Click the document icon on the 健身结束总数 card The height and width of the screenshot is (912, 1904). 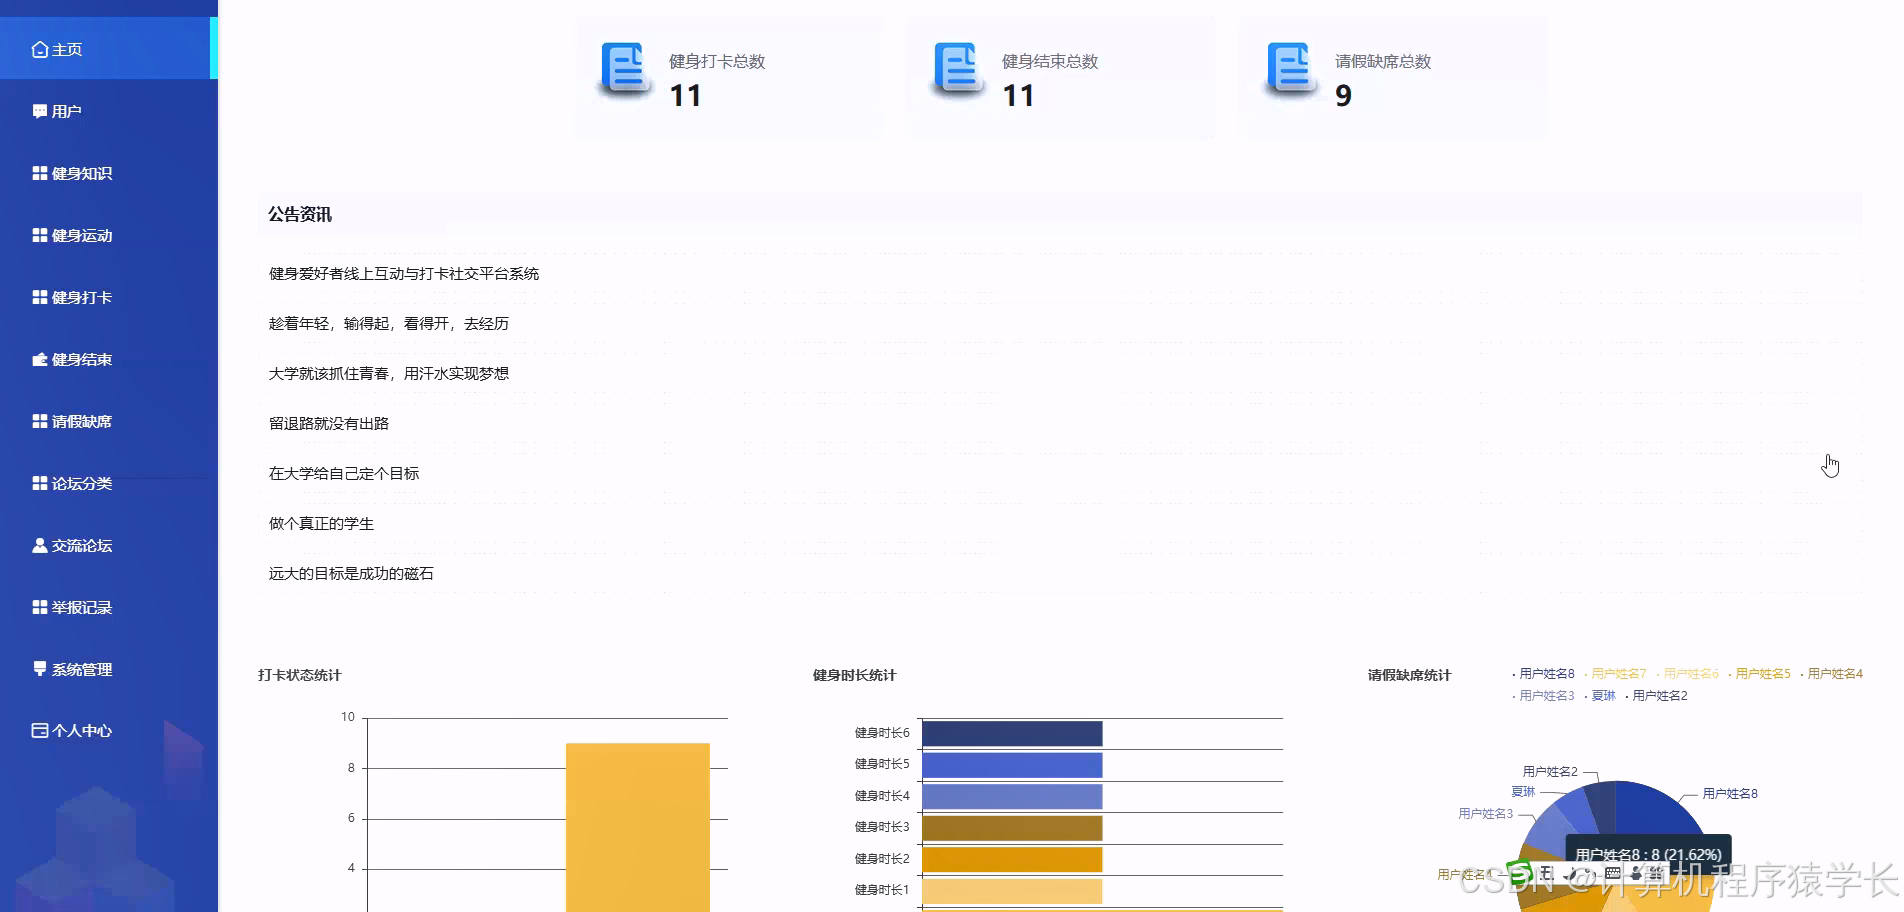(959, 69)
